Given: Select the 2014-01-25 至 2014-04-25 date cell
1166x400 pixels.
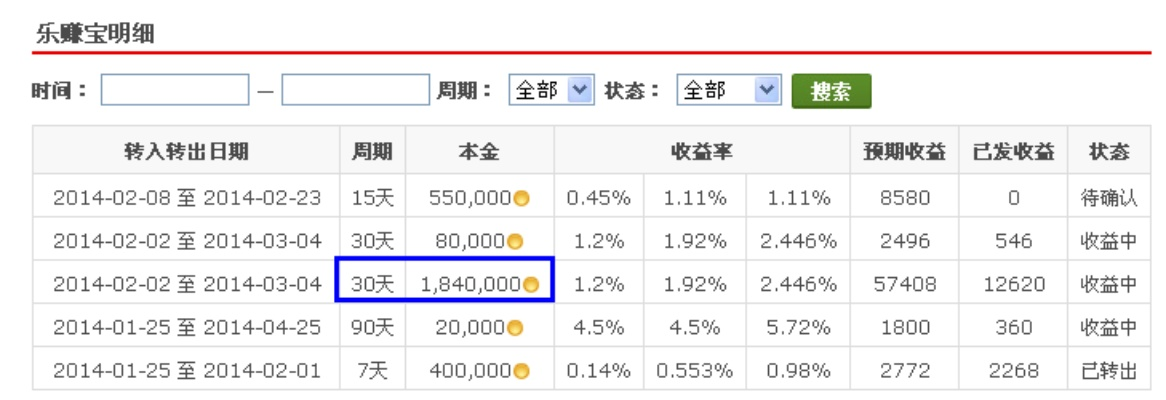Looking at the screenshot, I should click(186, 329).
